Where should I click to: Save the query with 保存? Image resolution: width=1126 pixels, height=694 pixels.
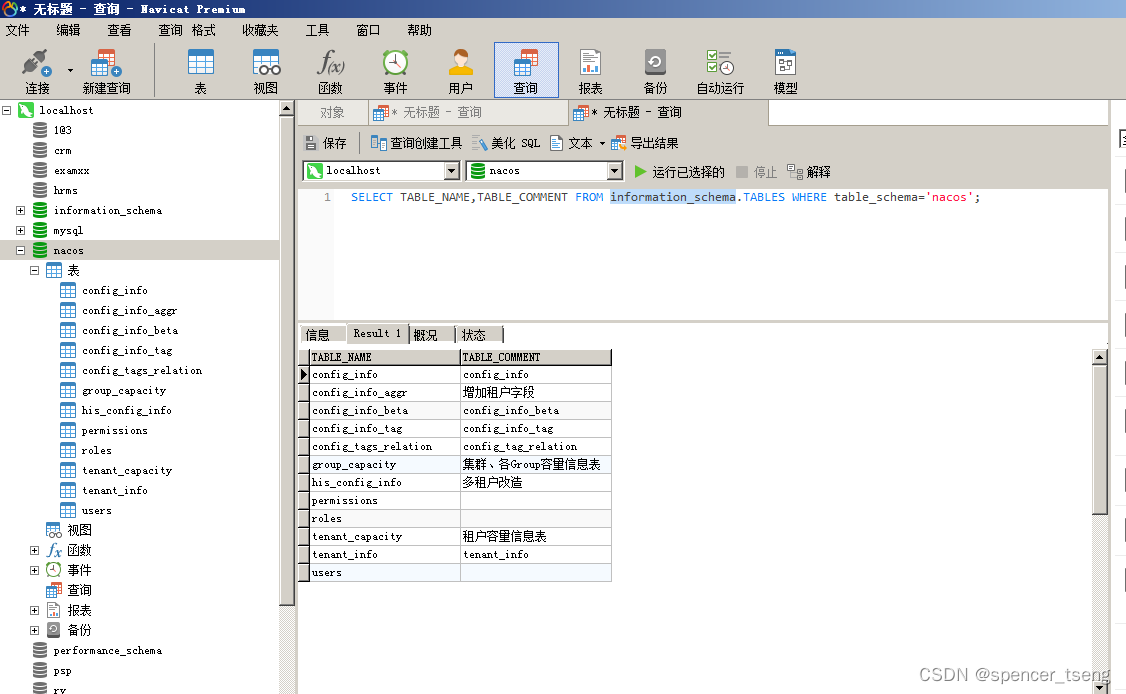tap(323, 142)
